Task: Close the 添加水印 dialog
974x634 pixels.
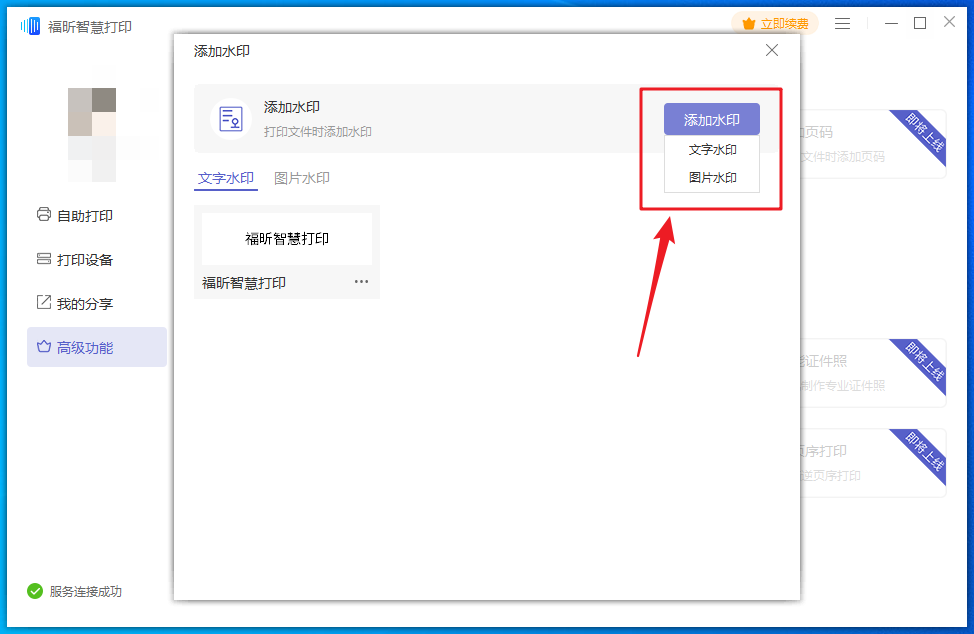Action: pyautogui.click(x=771, y=50)
